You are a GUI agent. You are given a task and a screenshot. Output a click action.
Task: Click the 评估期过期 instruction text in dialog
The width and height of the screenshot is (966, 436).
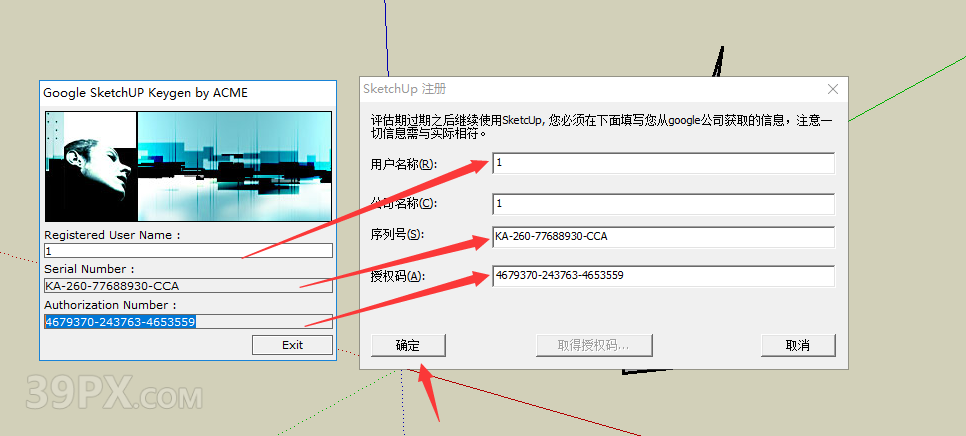(601, 126)
